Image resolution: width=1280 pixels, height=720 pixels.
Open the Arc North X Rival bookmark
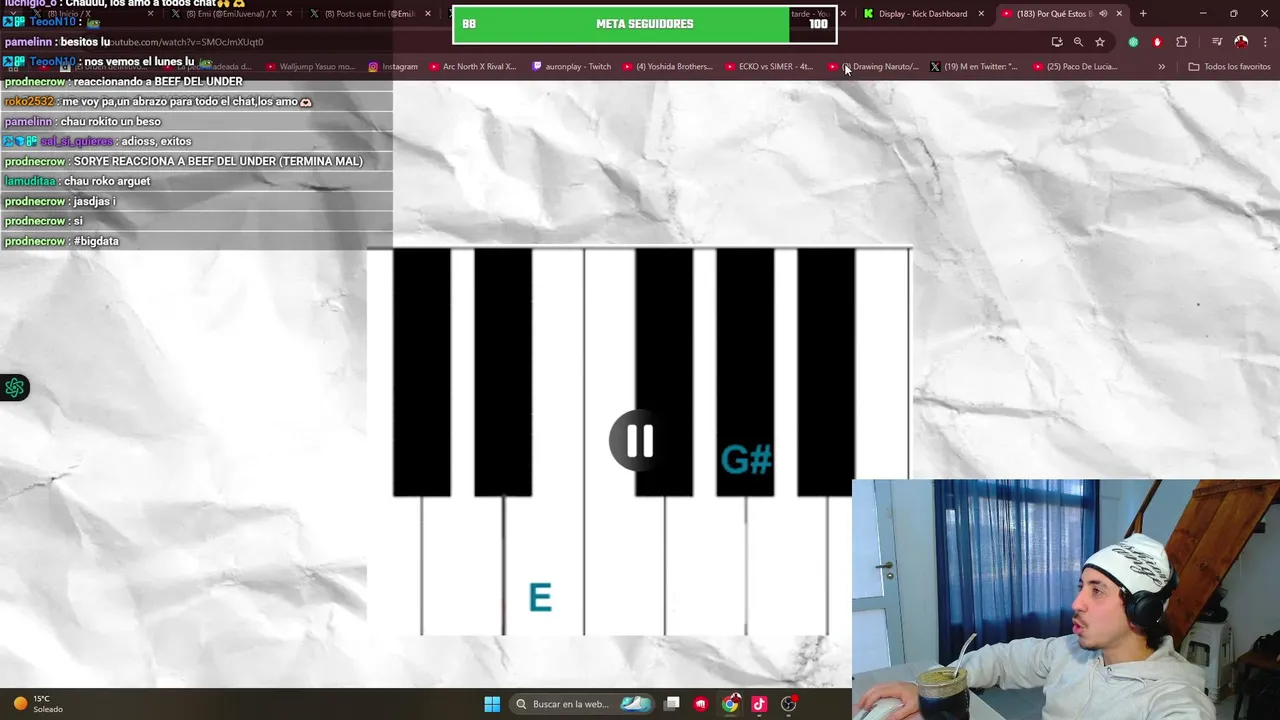(x=473, y=66)
